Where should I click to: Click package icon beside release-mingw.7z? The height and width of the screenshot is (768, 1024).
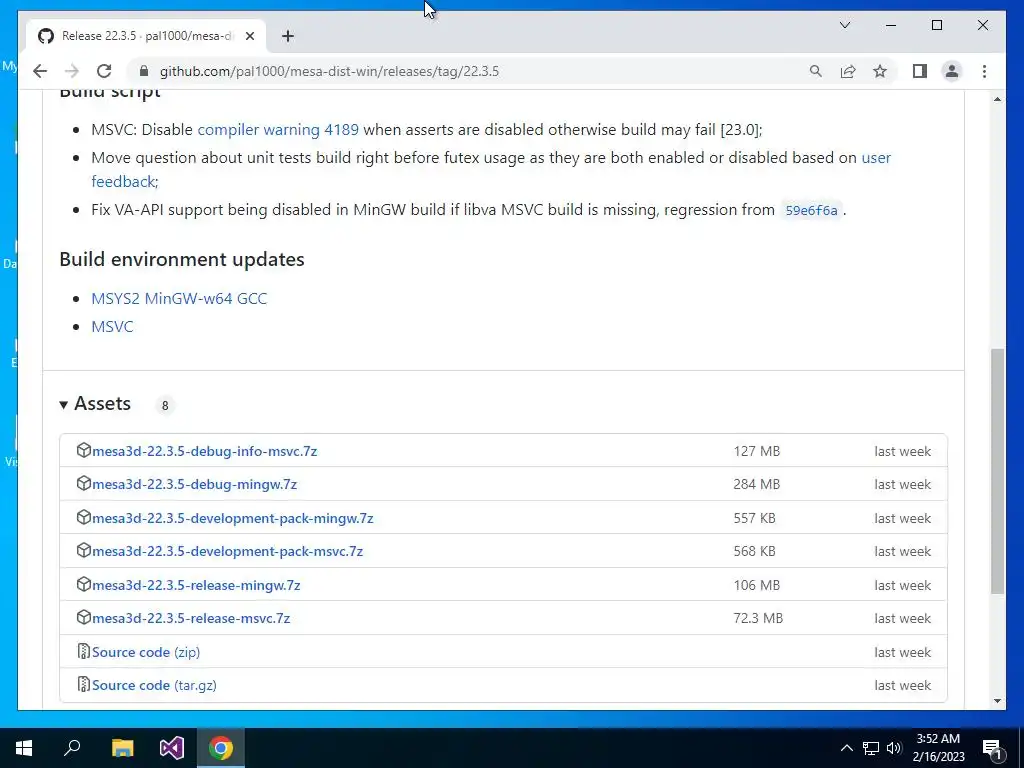[x=84, y=584]
